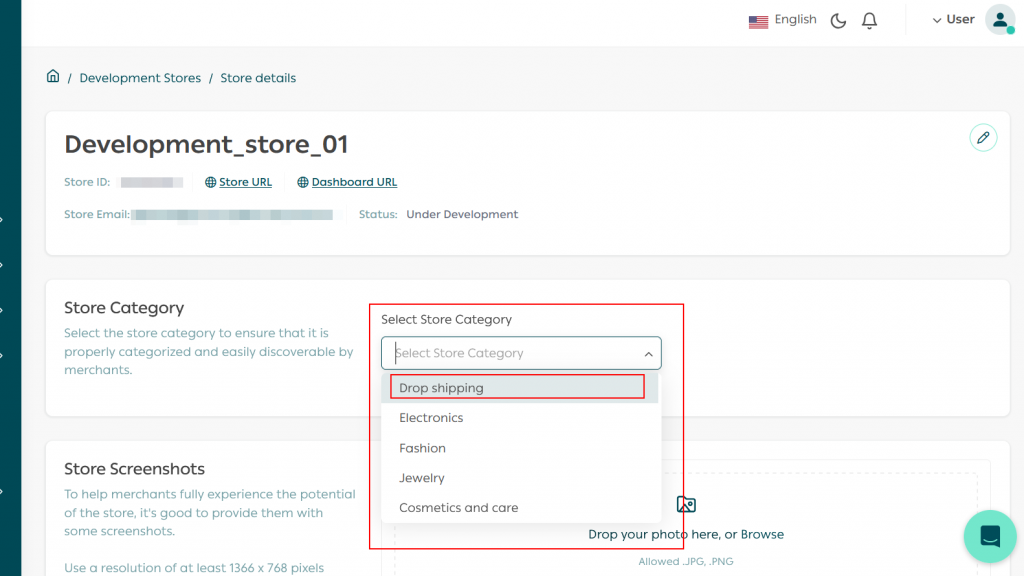
Task: Click the Select Store Category input
Action: (x=521, y=353)
